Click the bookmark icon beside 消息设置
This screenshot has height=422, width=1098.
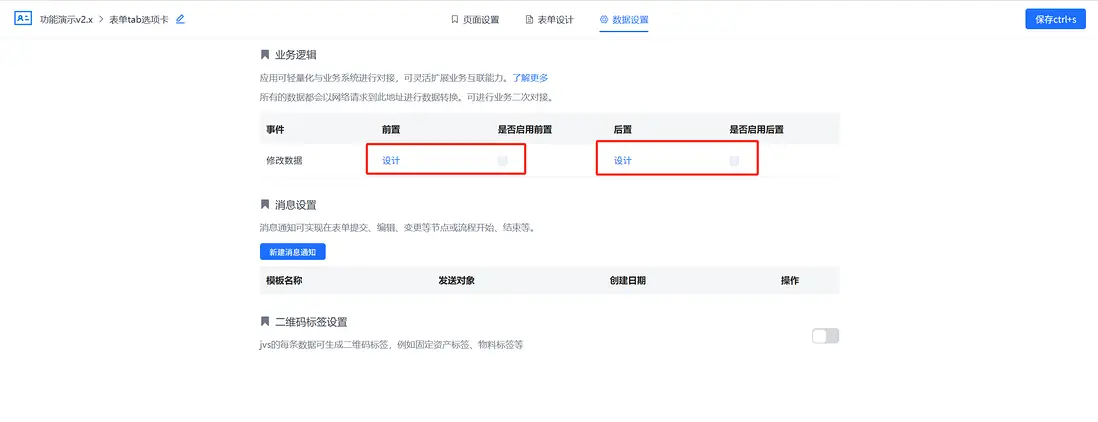point(265,204)
